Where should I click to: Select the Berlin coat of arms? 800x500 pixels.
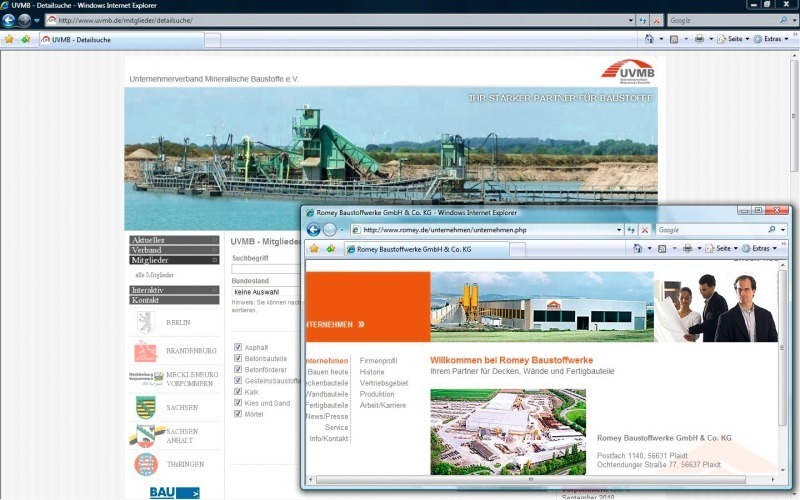pos(146,322)
